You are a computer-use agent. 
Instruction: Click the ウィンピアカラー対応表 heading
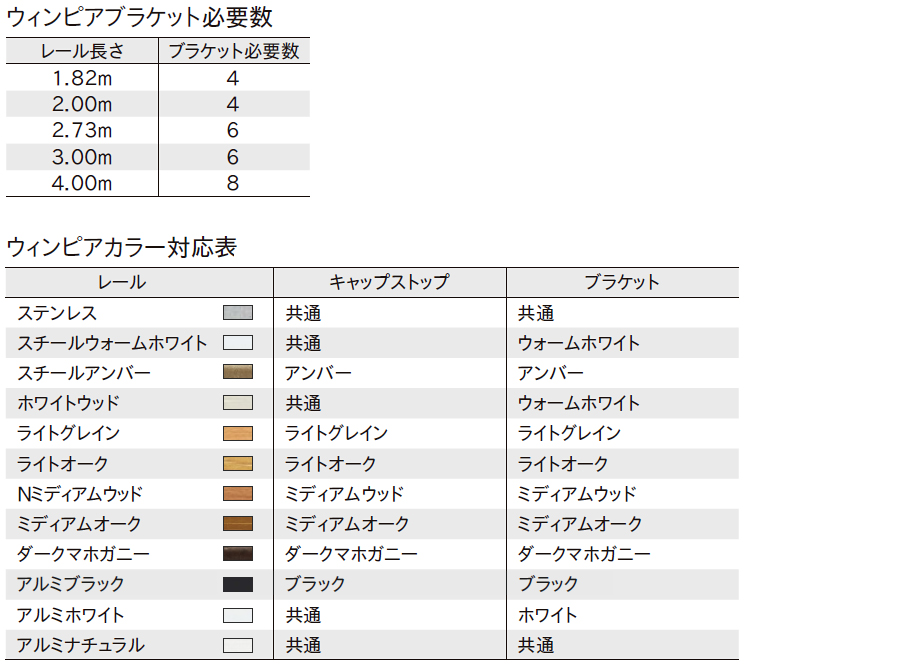pos(121,247)
